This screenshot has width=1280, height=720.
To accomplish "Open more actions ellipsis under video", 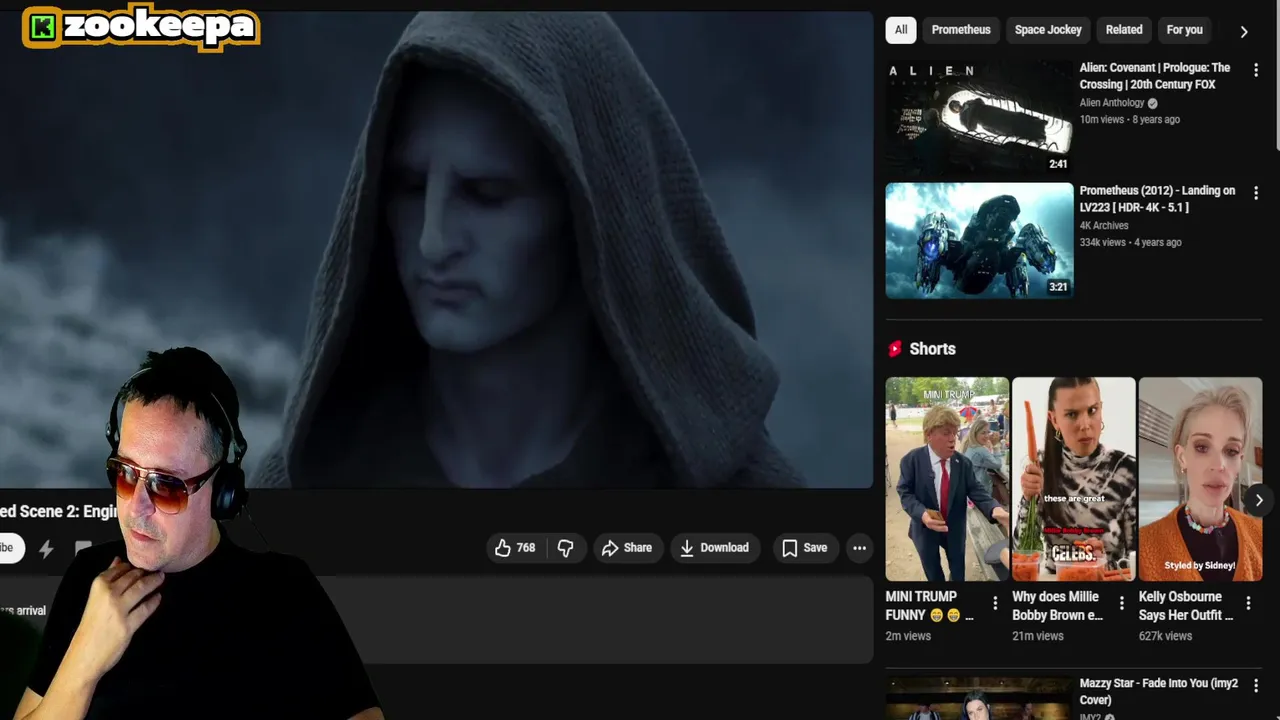I will click(x=859, y=548).
